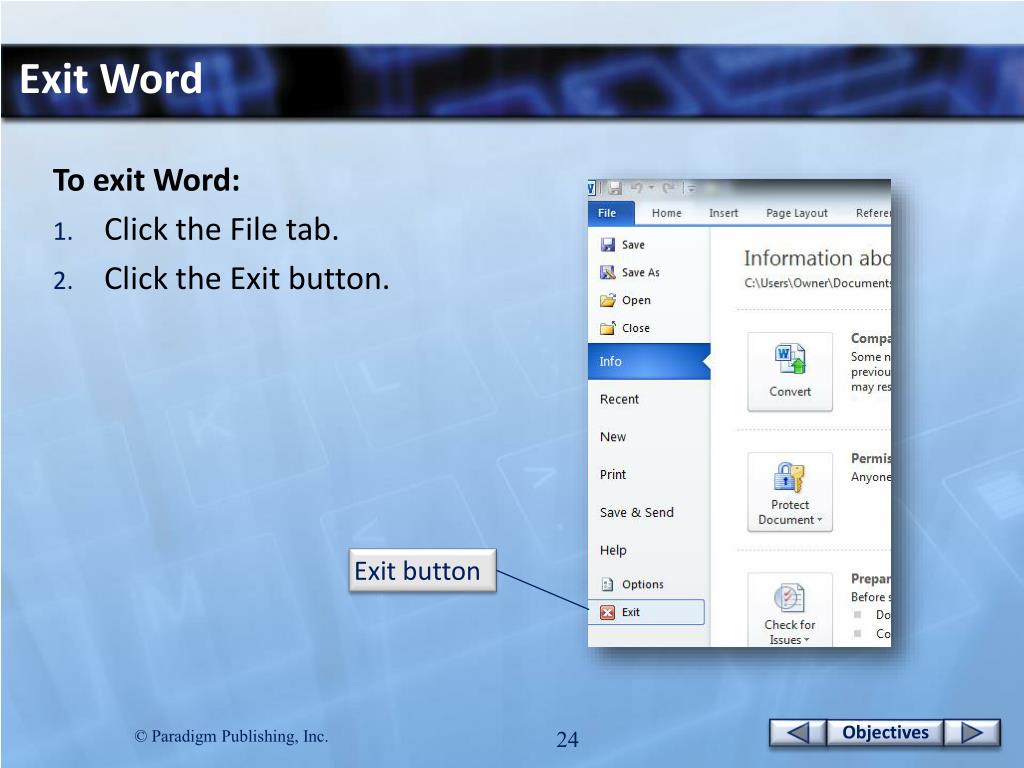Click the Objectives button

[885, 732]
